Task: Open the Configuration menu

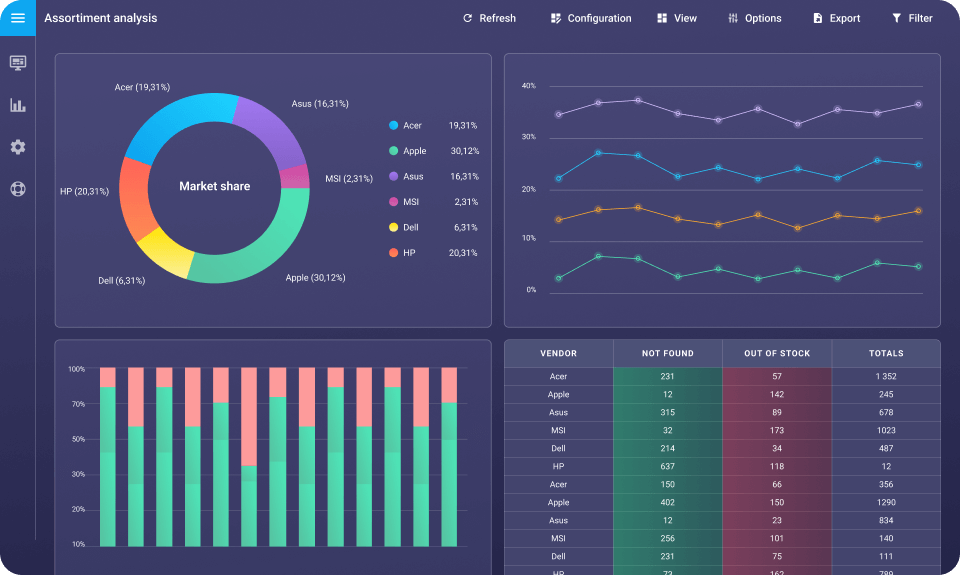Action: pyautogui.click(x=591, y=18)
